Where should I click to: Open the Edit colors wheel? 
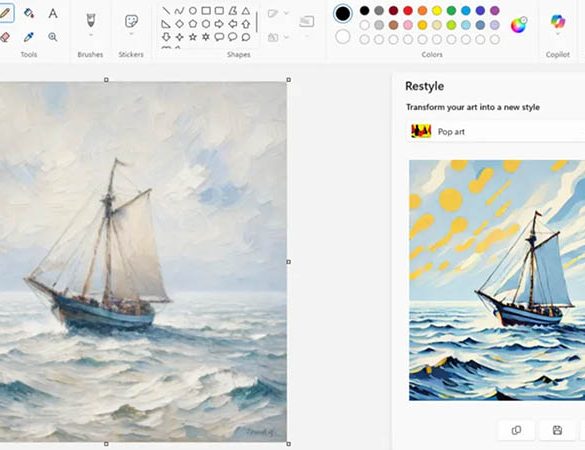click(x=518, y=25)
